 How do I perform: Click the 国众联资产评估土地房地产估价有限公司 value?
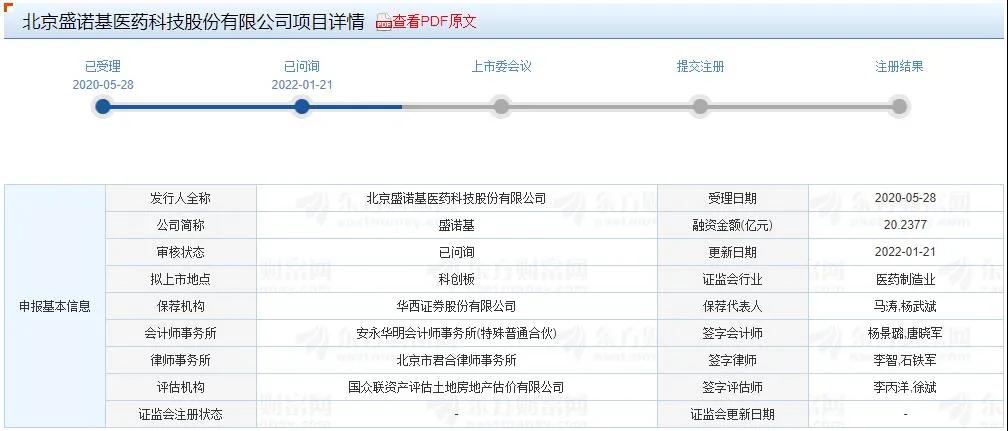pyautogui.click(x=456, y=387)
